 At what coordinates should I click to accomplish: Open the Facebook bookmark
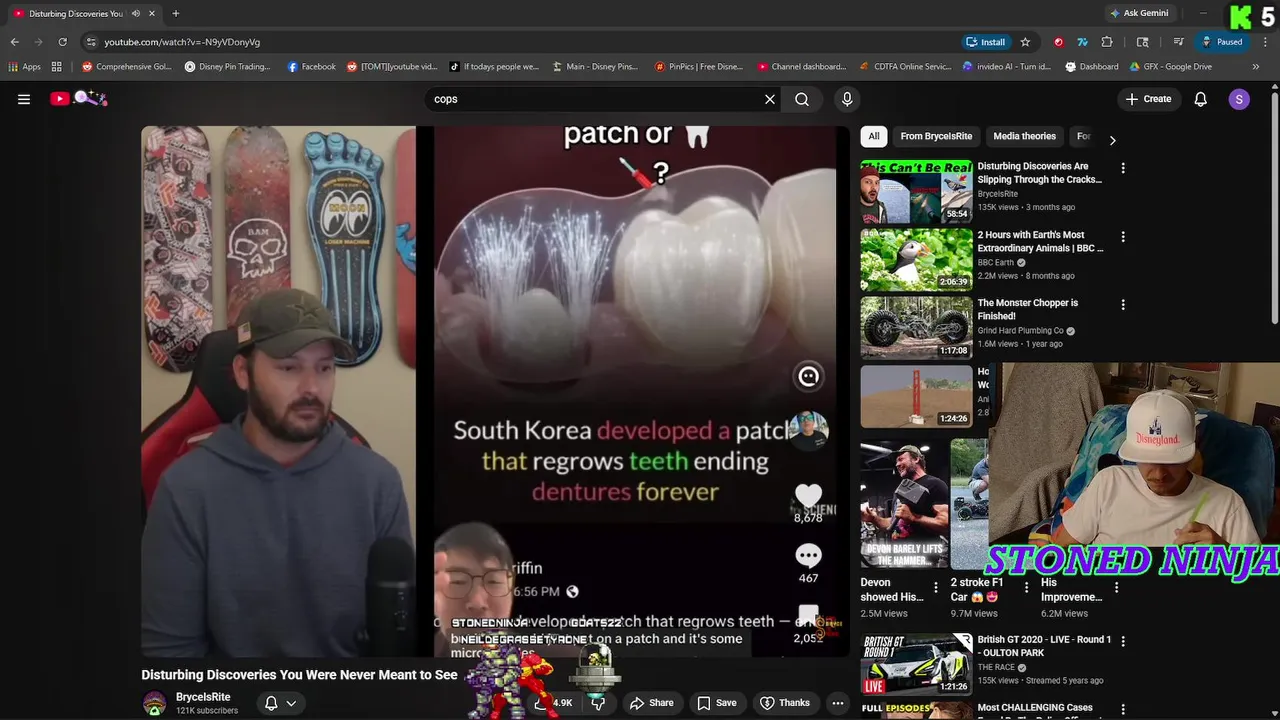[x=311, y=67]
